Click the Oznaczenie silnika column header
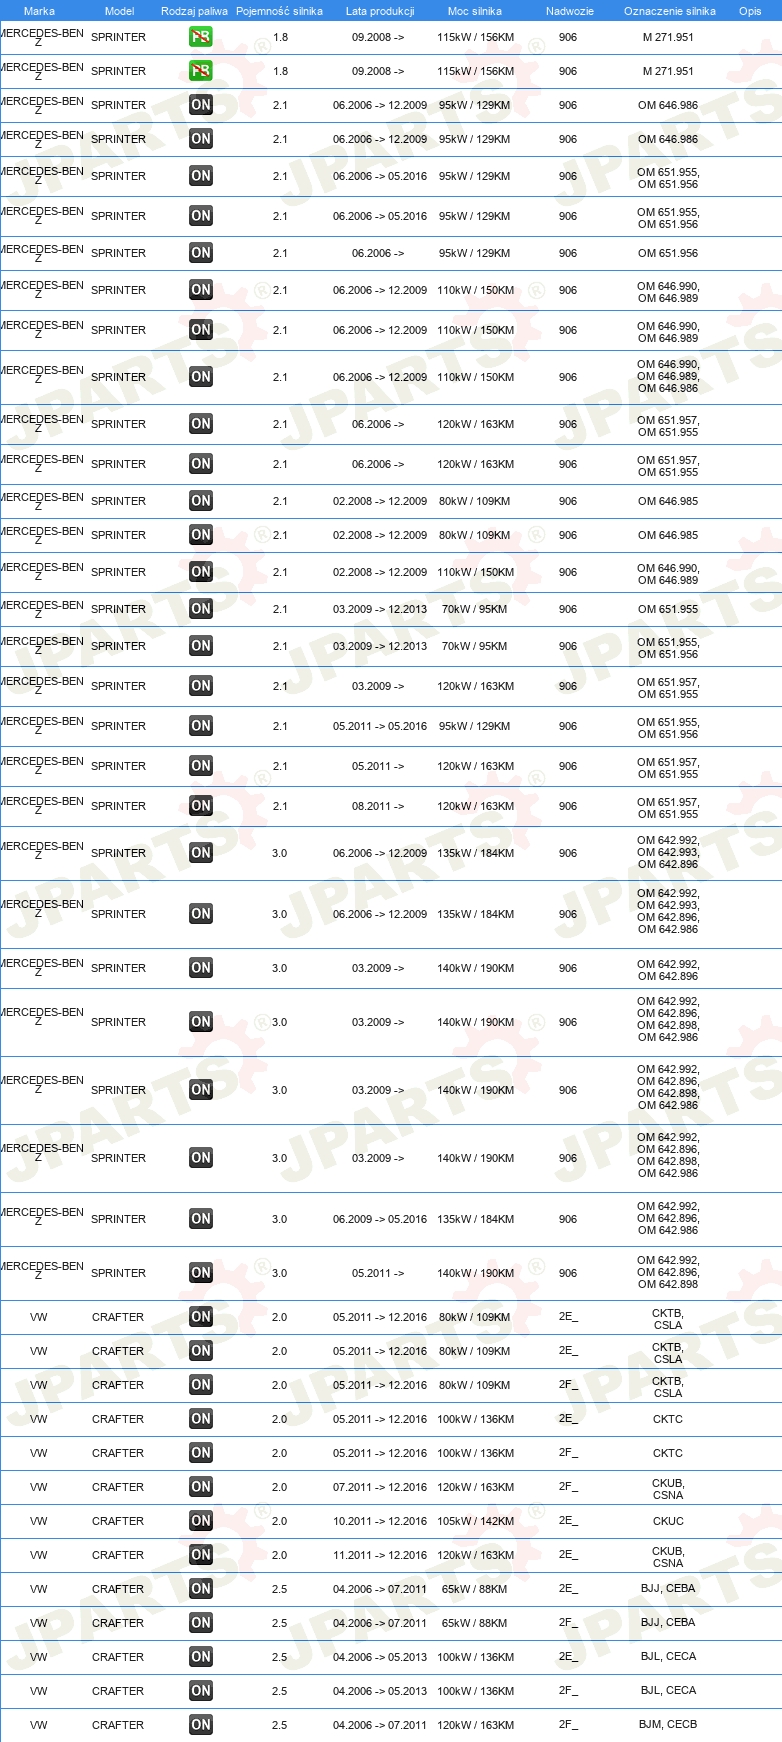Viewport: 782px width, 1742px height. click(670, 11)
